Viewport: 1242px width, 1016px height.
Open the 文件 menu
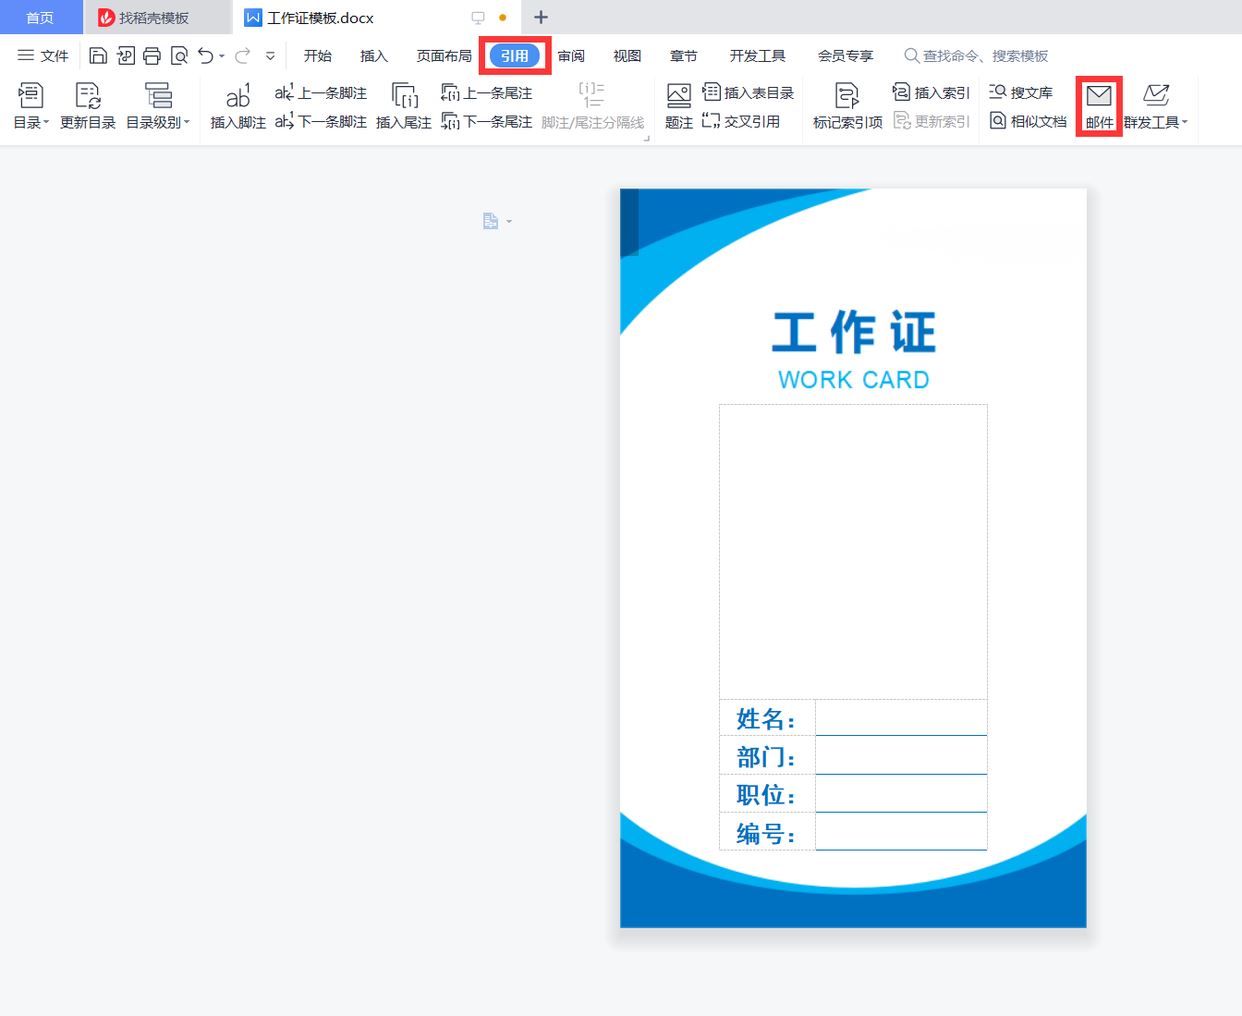tap(43, 56)
